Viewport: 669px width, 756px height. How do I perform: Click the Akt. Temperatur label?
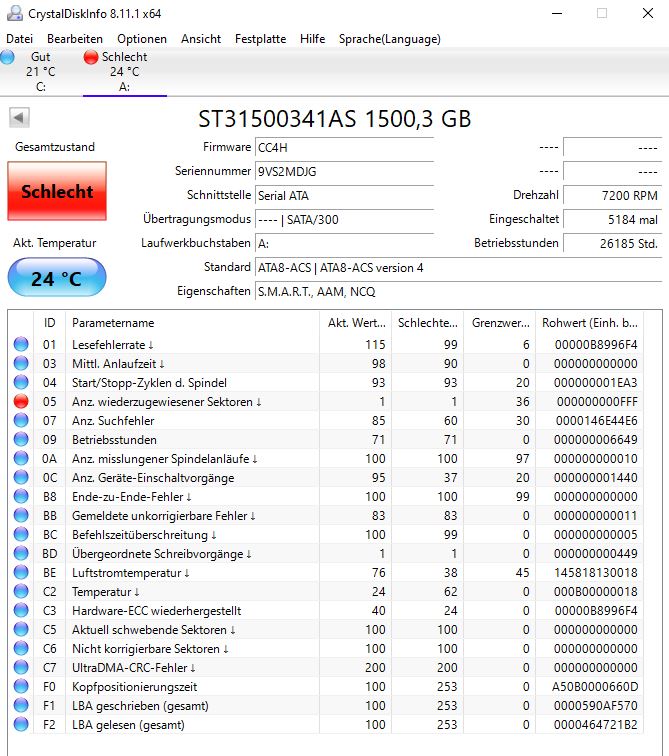(54, 243)
